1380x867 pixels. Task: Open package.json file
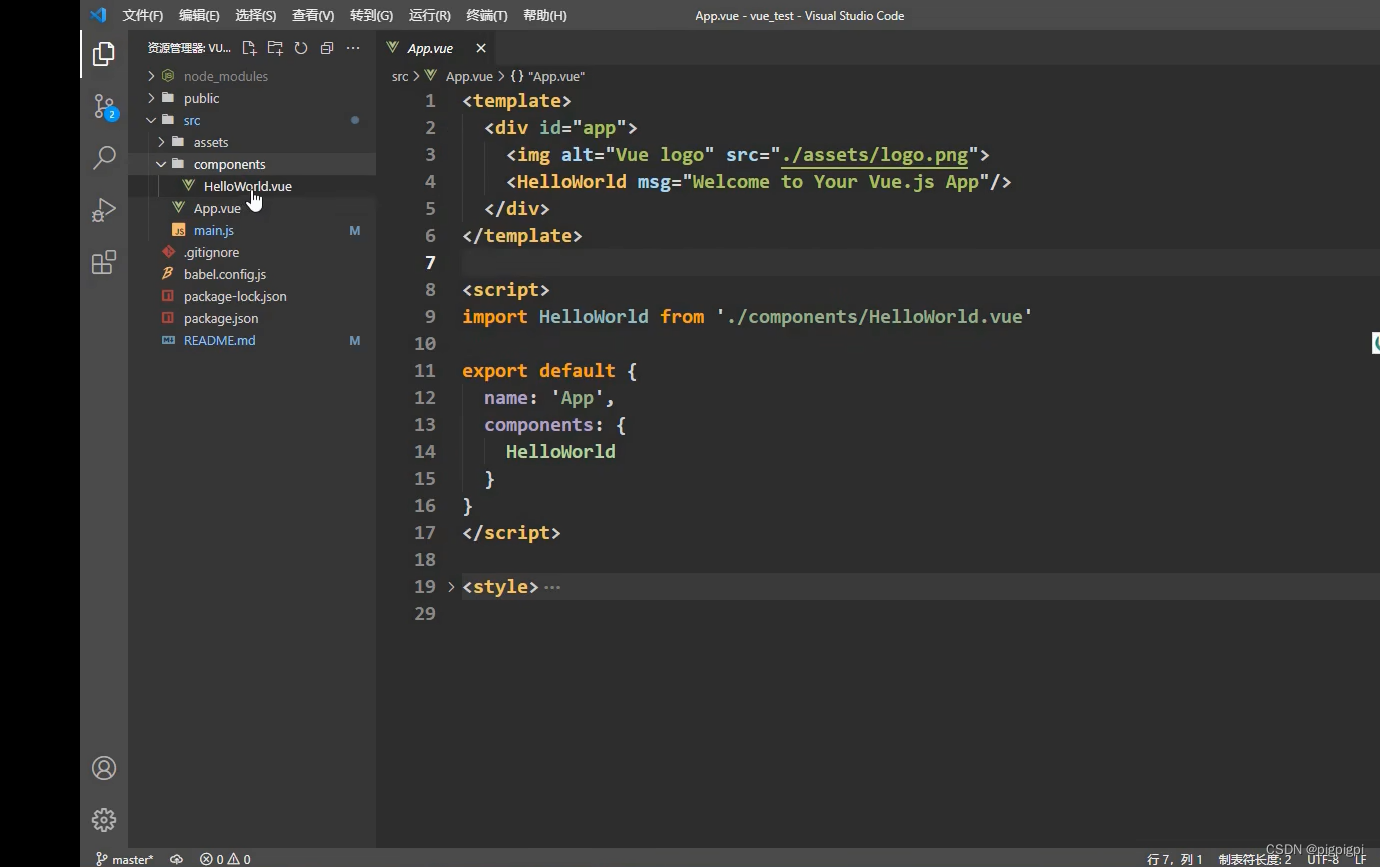[220, 318]
